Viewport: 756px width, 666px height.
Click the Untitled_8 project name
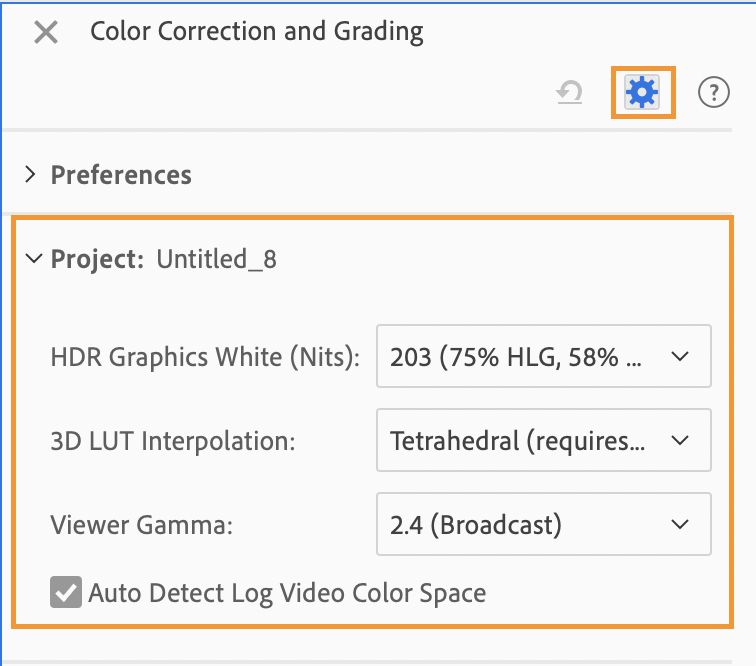[216, 260]
